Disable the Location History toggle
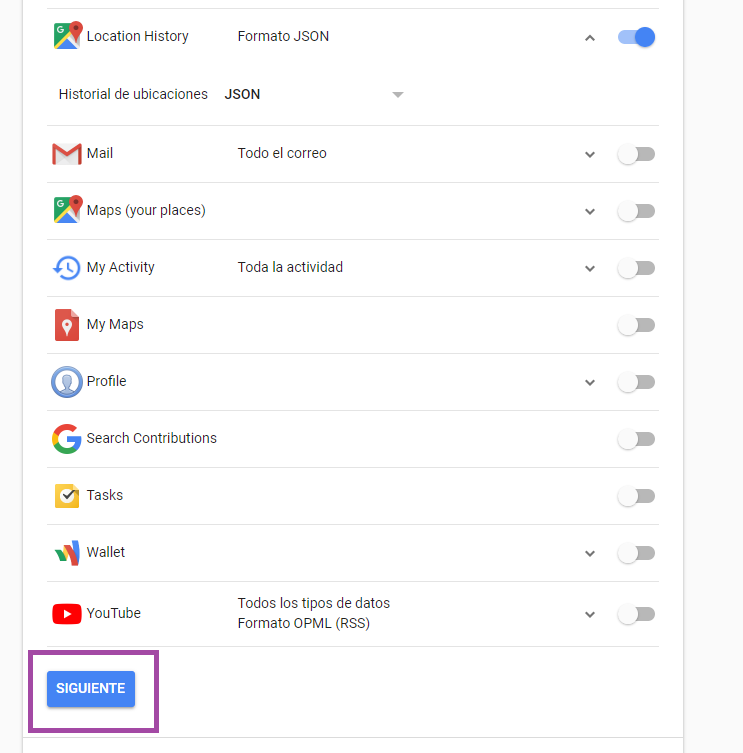This screenshot has width=743, height=753. [636, 37]
